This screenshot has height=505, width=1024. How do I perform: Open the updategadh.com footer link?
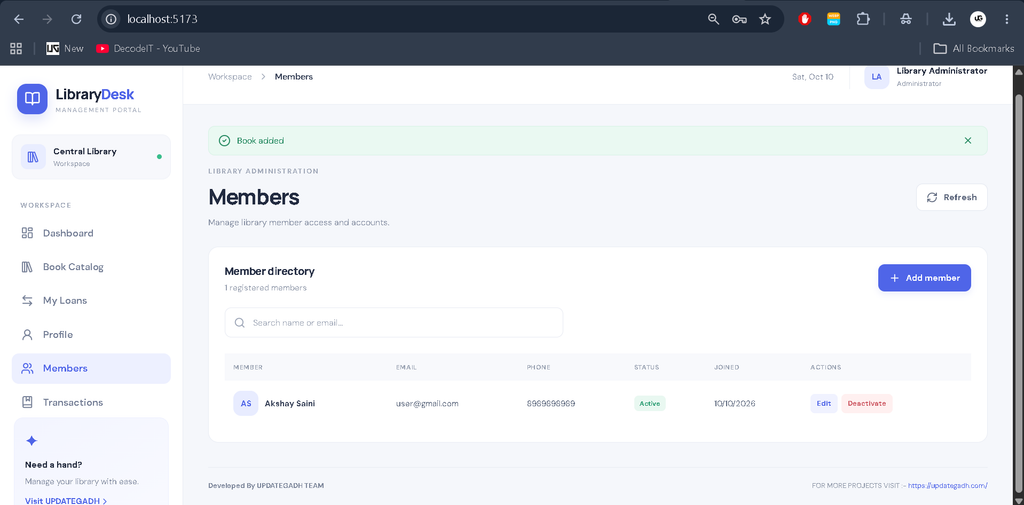[x=948, y=485]
